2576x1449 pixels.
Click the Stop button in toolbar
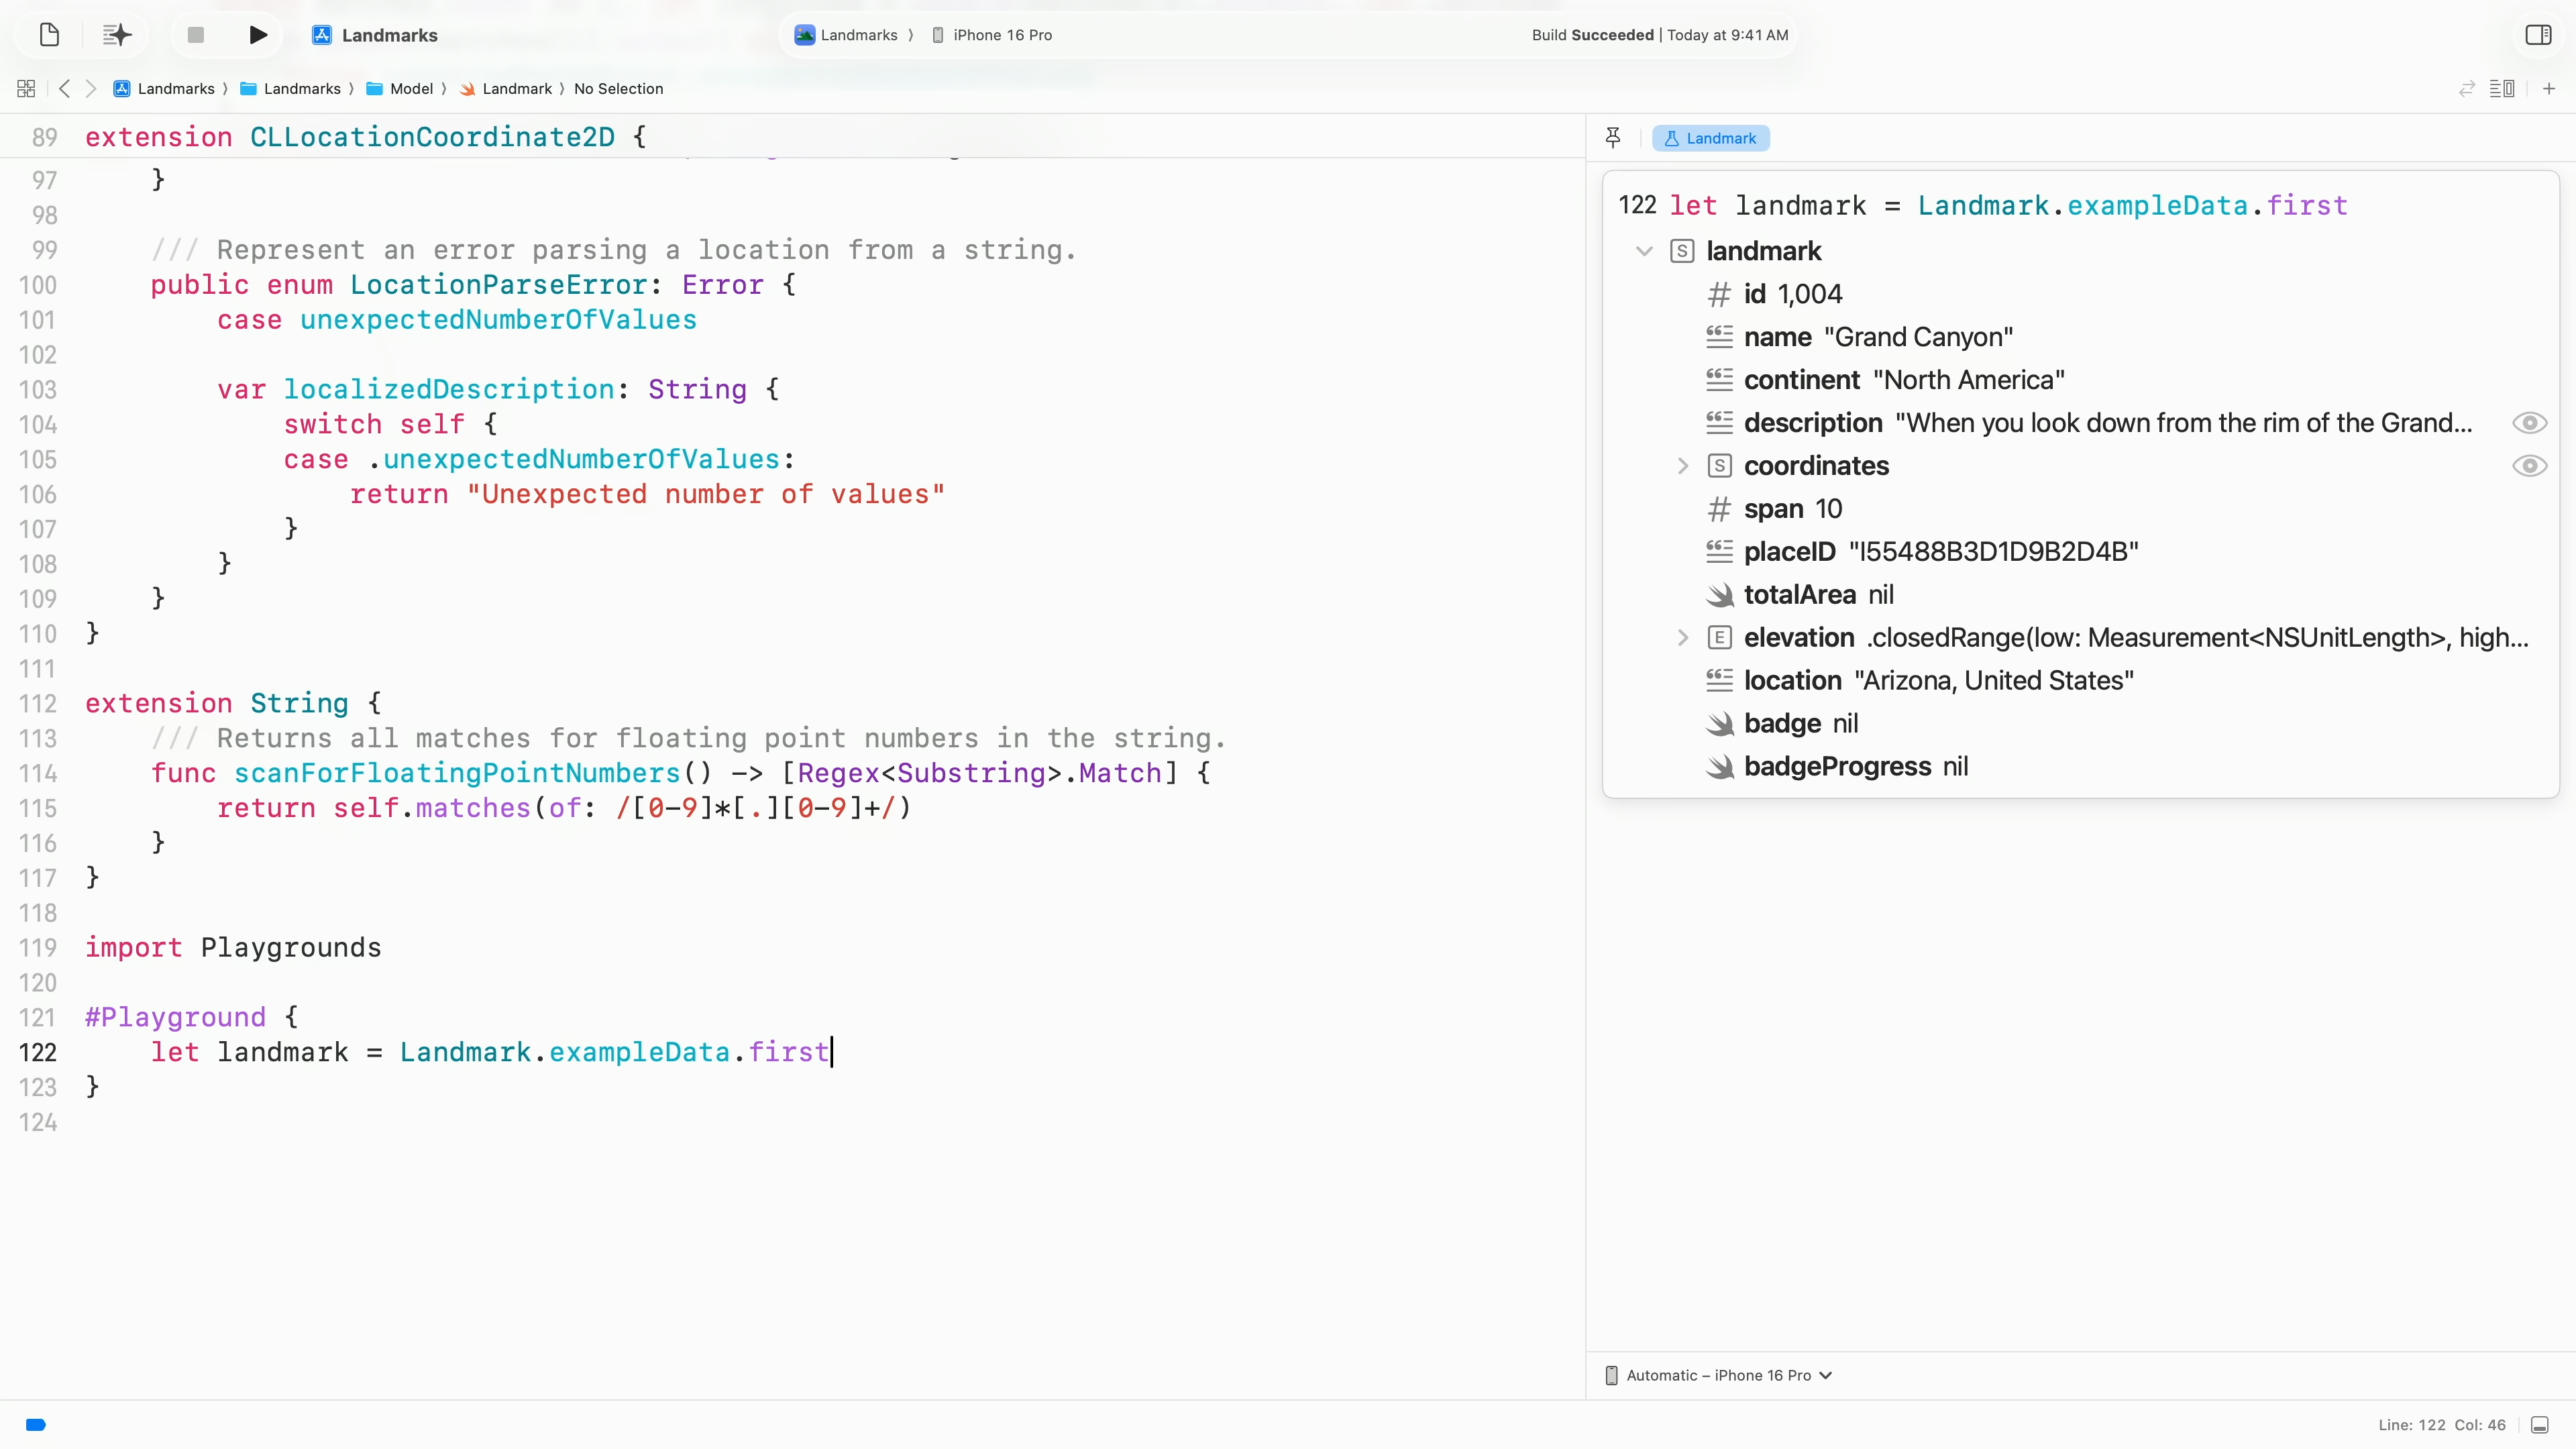coord(196,35)
